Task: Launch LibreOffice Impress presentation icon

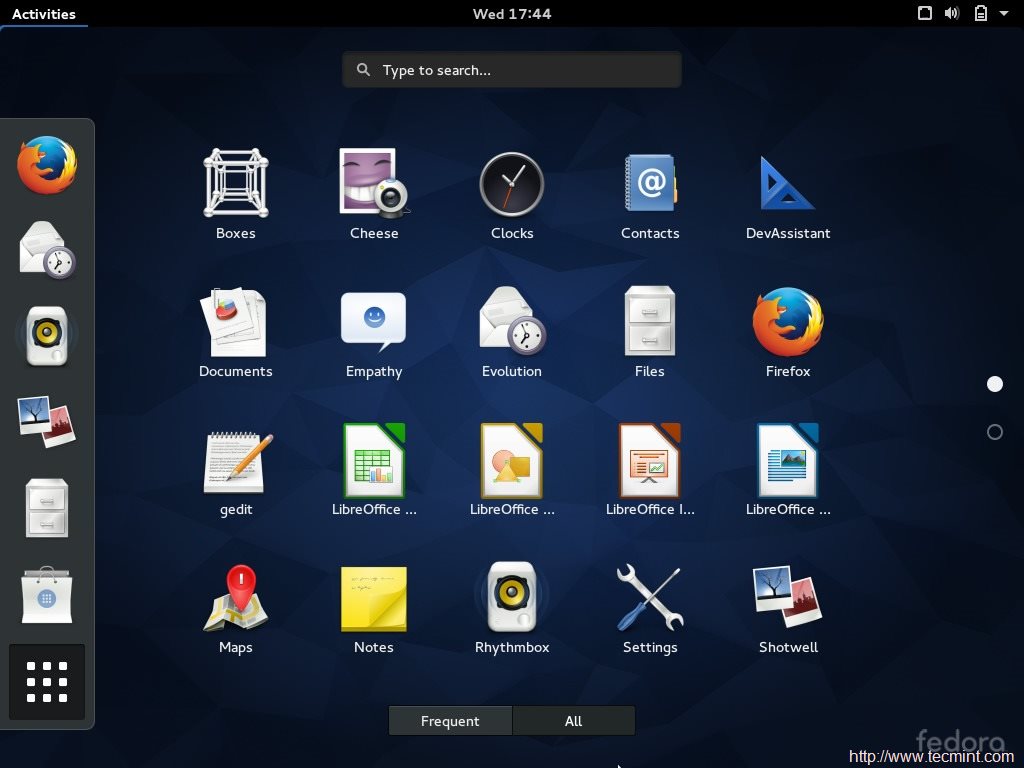Action: 650,460
